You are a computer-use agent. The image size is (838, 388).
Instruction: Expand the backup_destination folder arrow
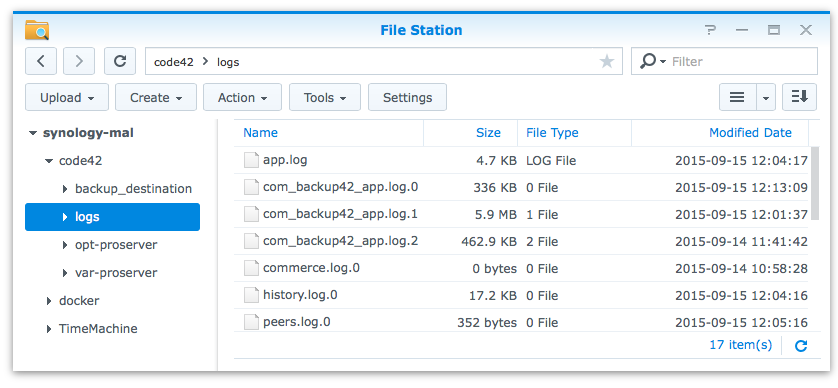point(65,189)
